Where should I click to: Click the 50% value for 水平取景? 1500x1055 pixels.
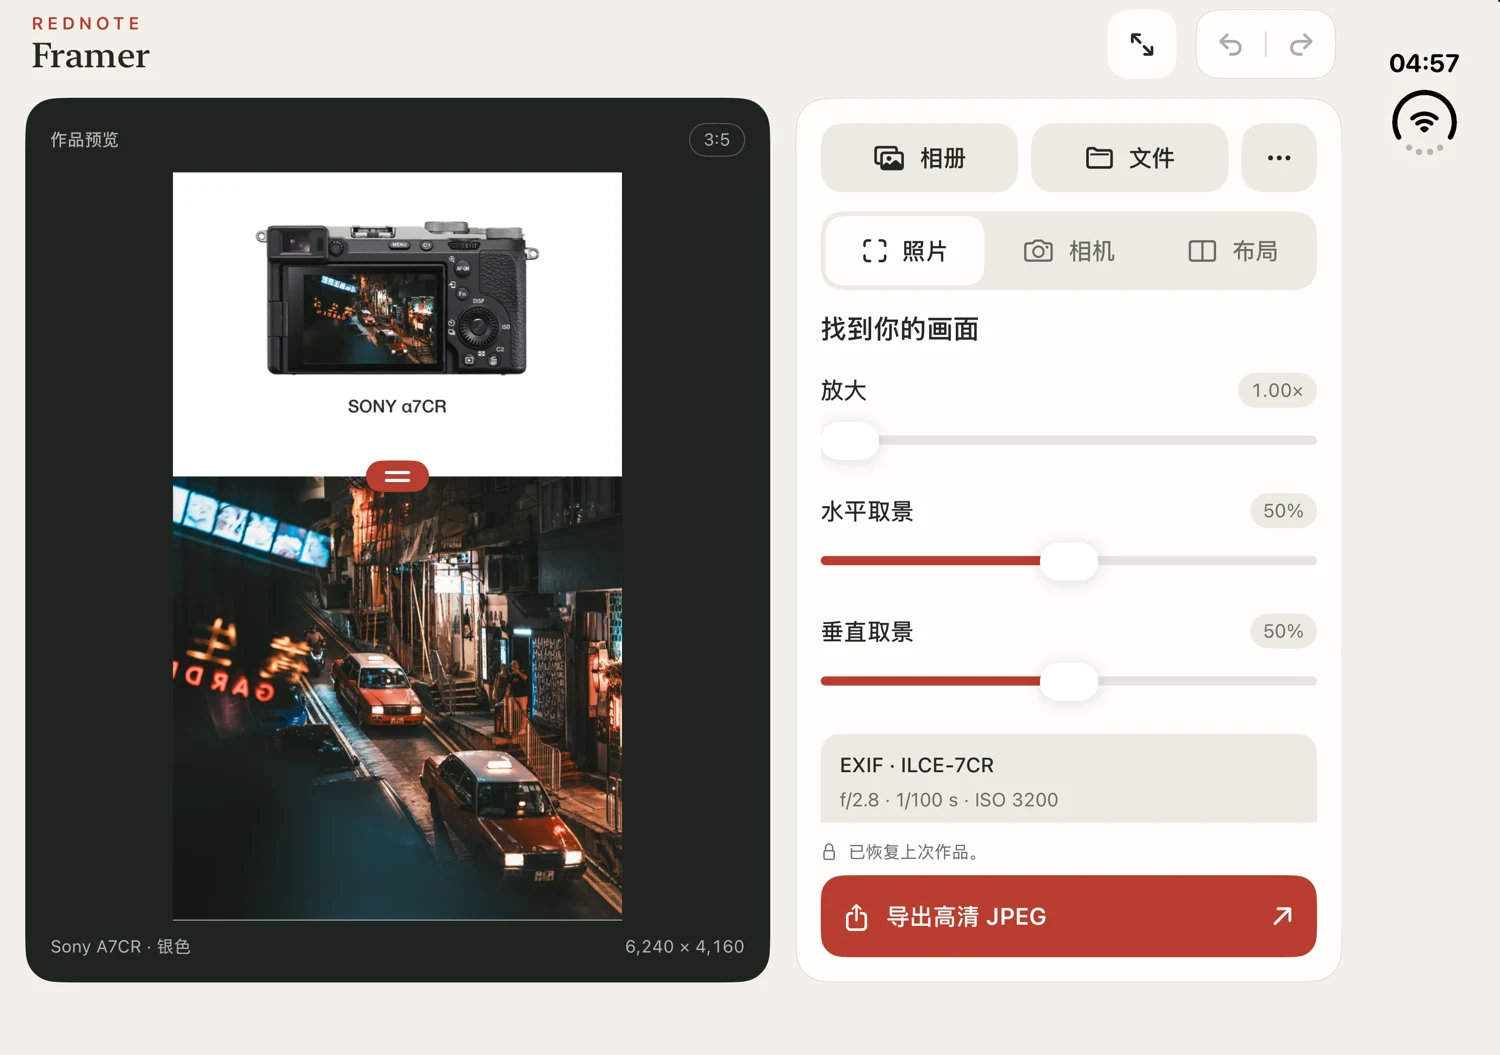1283,511
